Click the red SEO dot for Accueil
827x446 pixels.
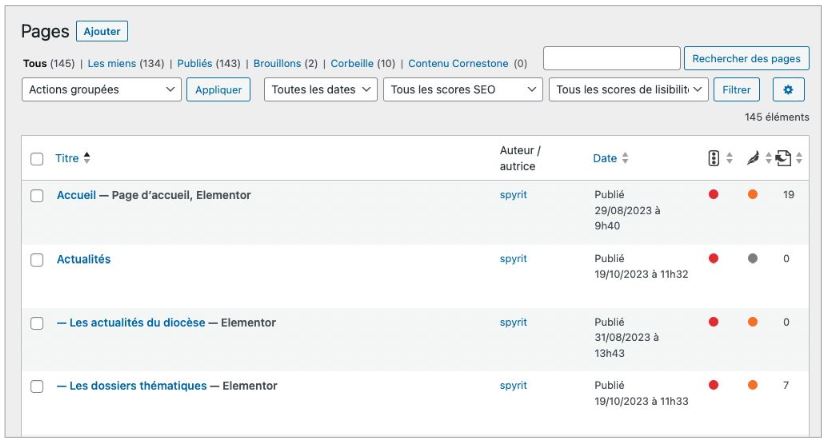tap(713, 195)
